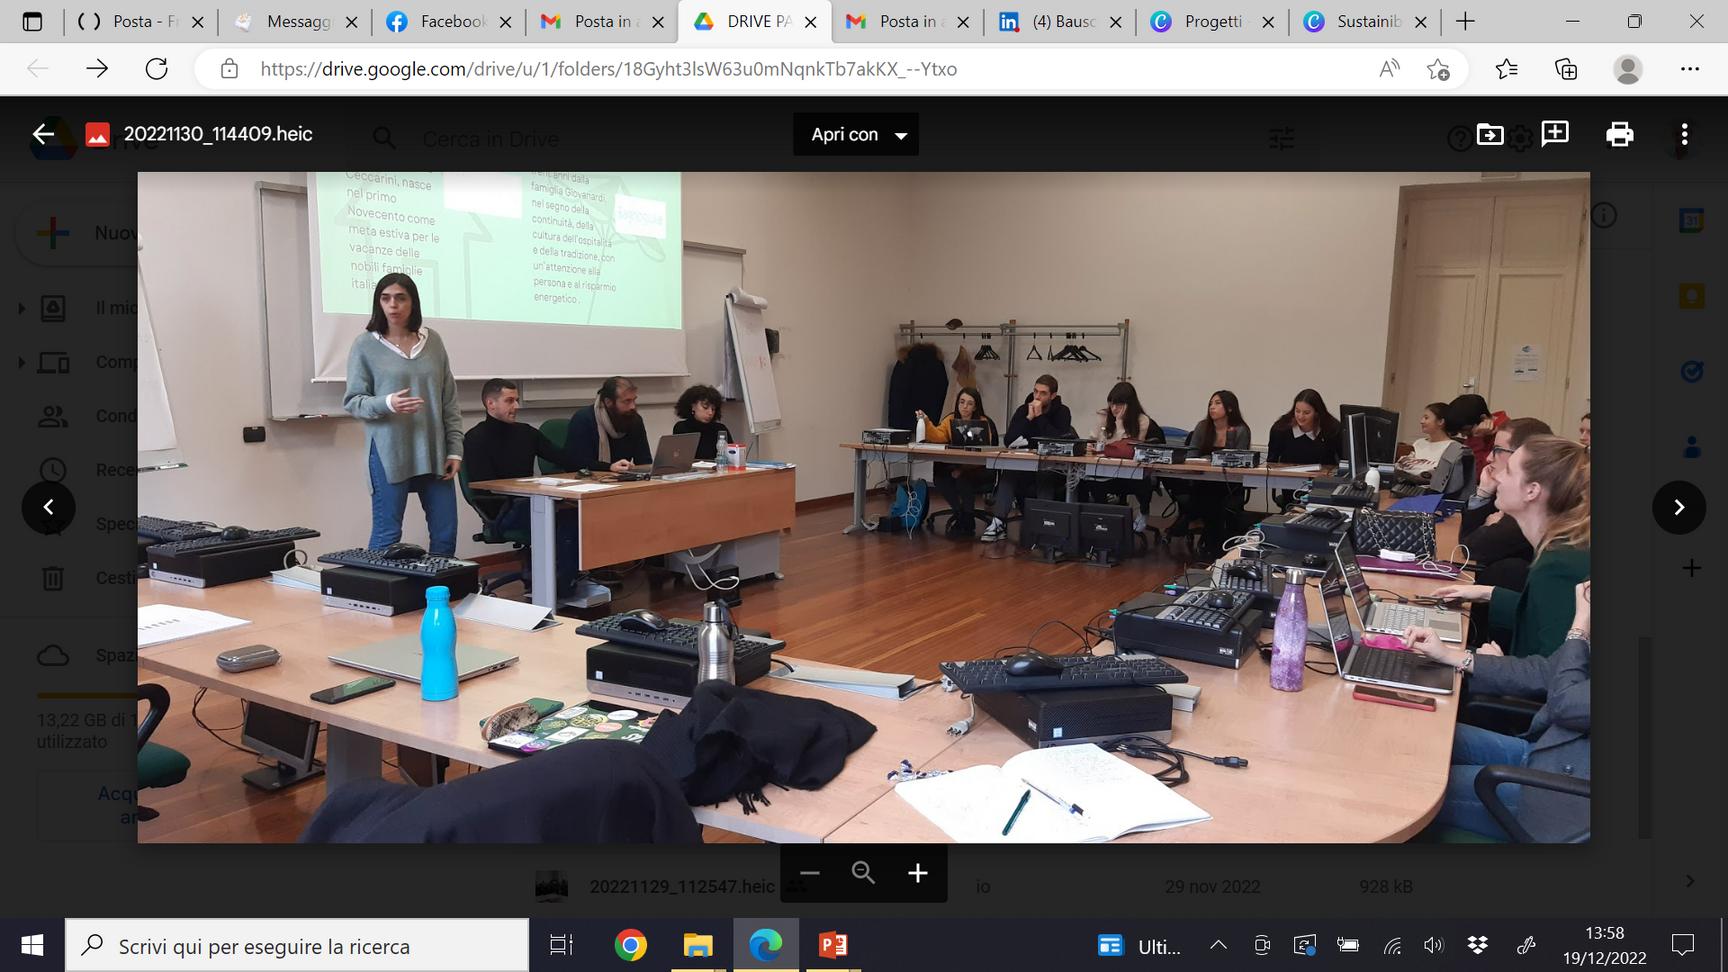Close the Facebook browser tab
This screenshot has width=1728, height=972.
point(505,22)
